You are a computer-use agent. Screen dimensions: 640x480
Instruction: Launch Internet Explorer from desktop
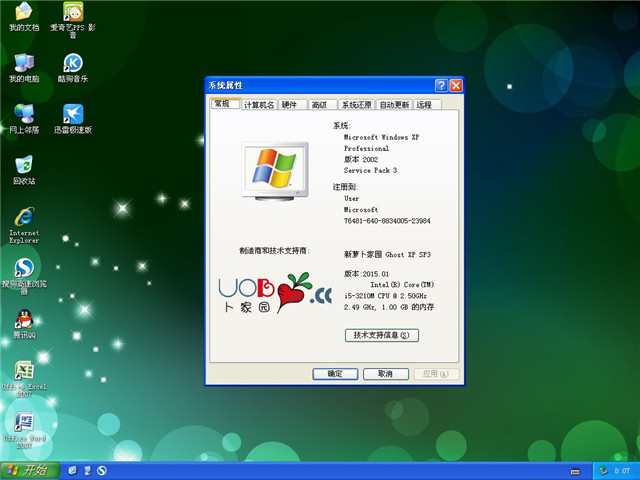[23, 218]
